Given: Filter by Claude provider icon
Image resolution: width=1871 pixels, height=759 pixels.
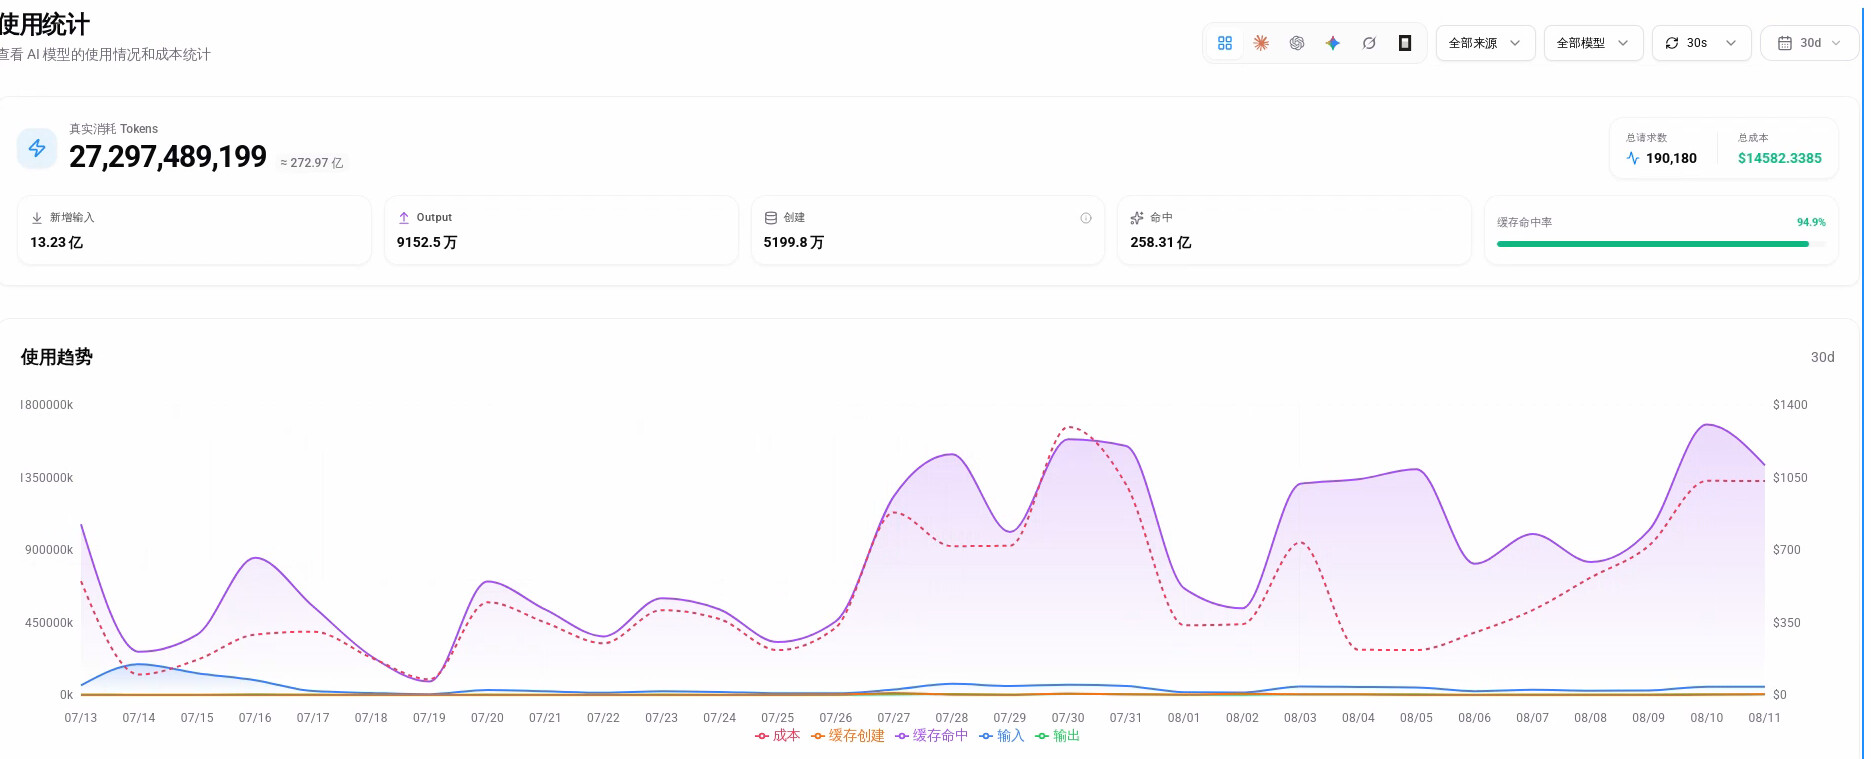Looking at the screenshot, I should [1261, 43].
